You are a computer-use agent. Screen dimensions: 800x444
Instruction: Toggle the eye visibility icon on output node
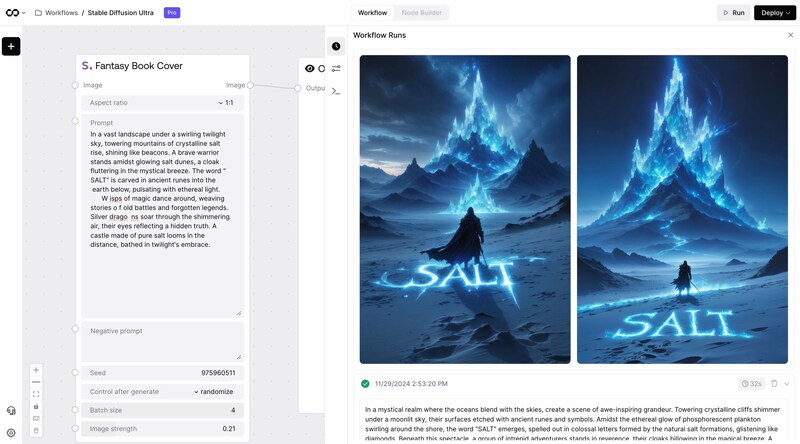point(309,68)
